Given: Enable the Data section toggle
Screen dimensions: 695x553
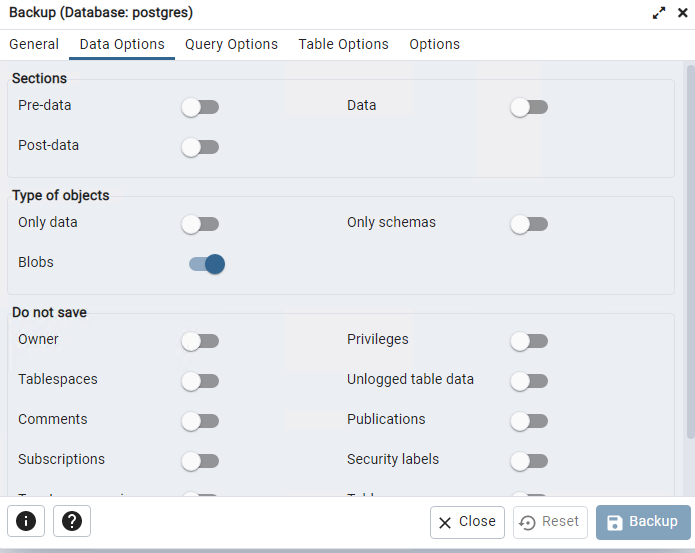Looking at the screenshot, I should pyautogui.click(x=529, y=107).
